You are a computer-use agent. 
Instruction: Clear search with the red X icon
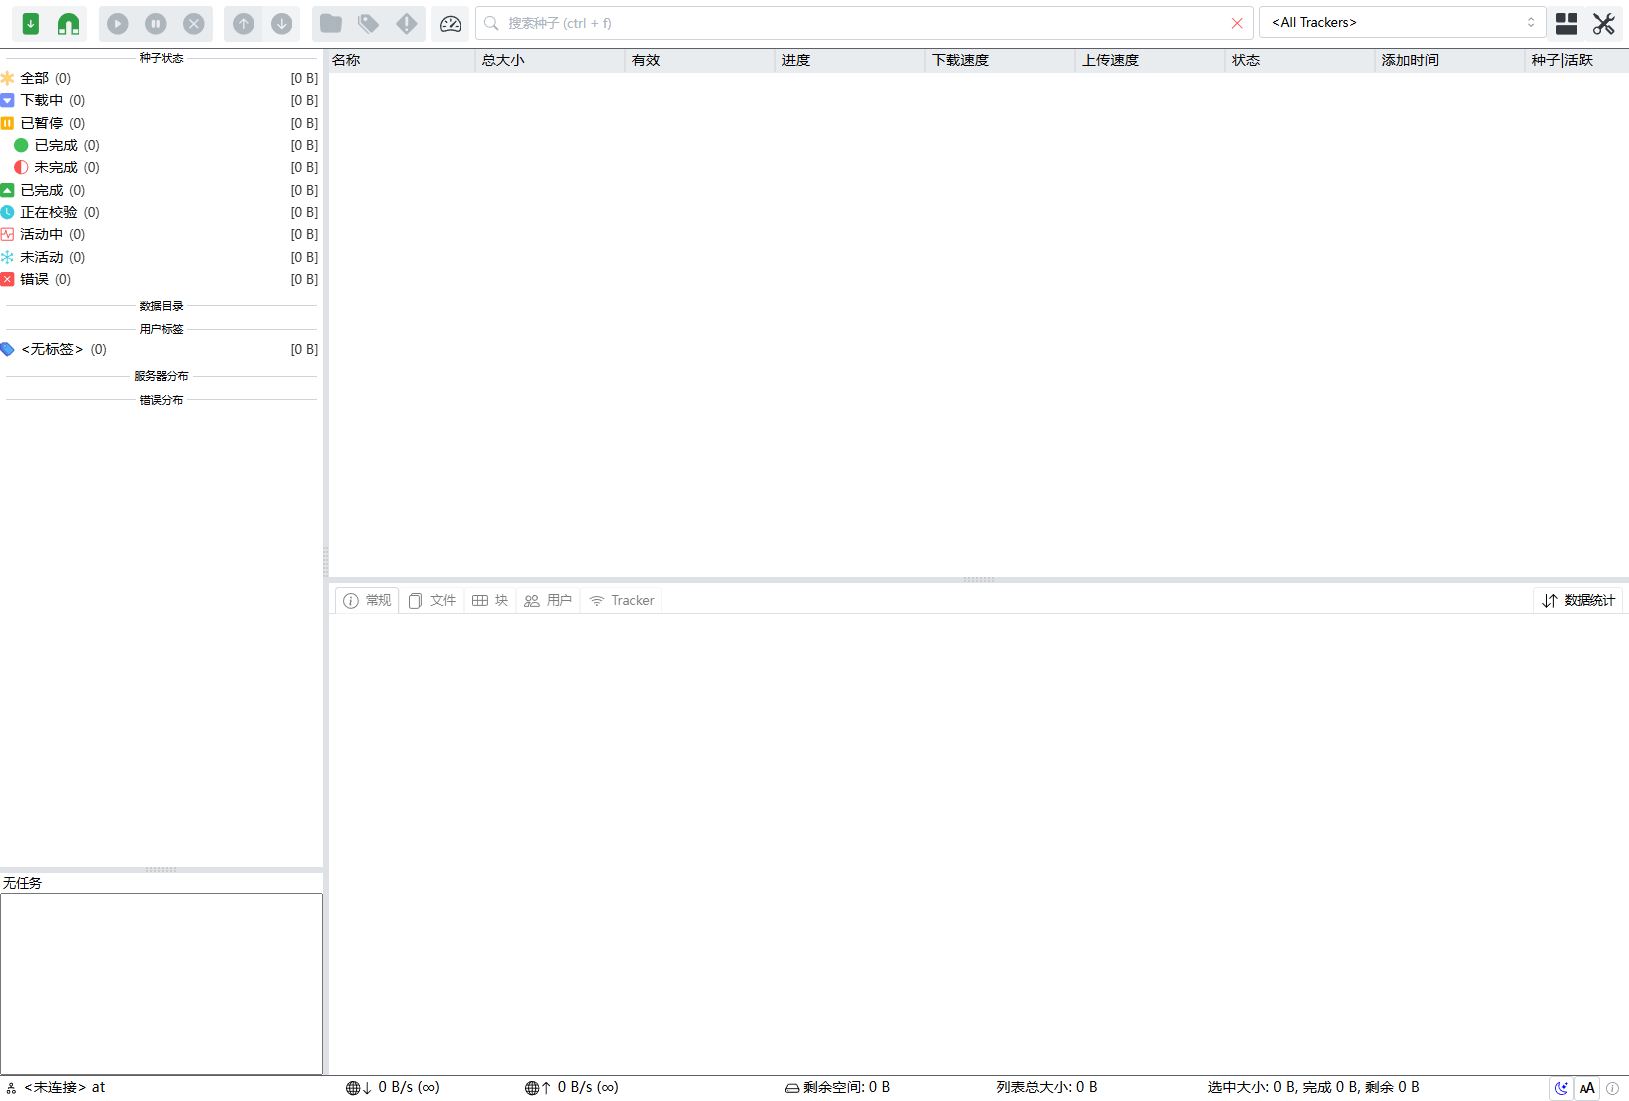(1237, 23)
